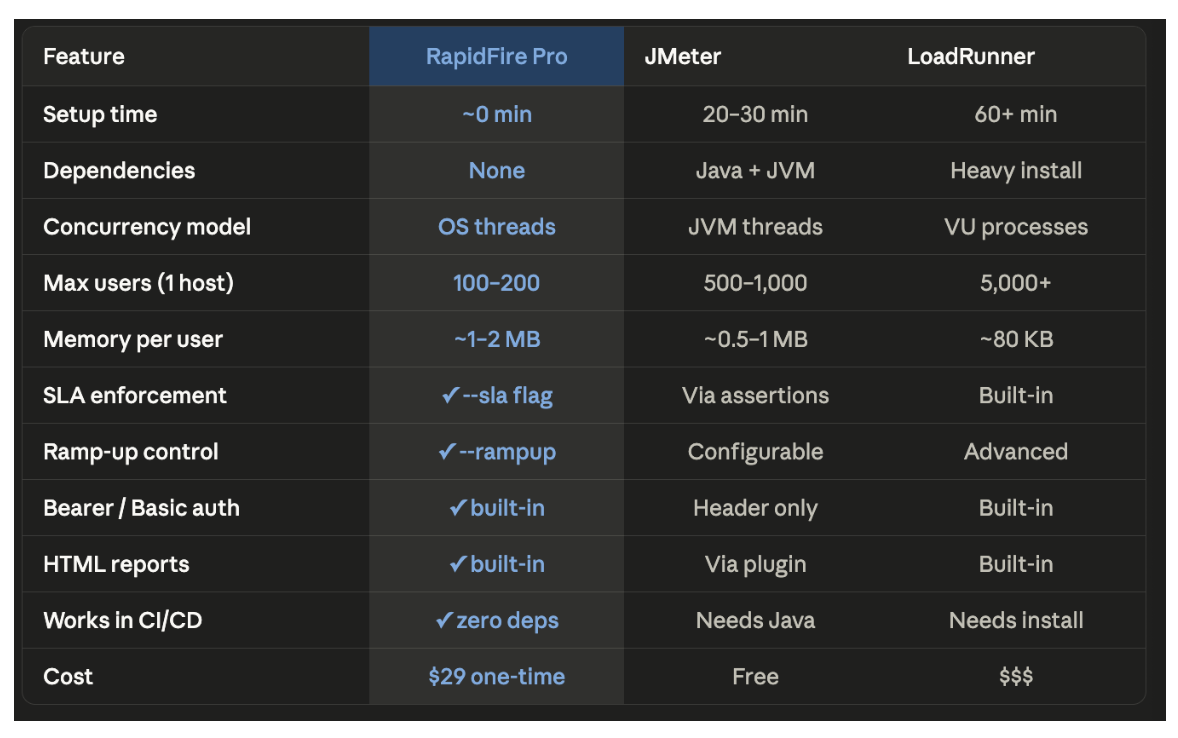The image size is (1178, 738).
Task: Click the Via assertions cell
Action: click(x=755, y=395)
